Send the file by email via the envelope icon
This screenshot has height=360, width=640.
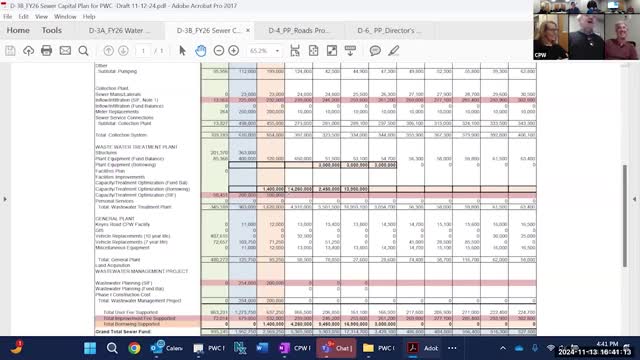tap(65, 51)
